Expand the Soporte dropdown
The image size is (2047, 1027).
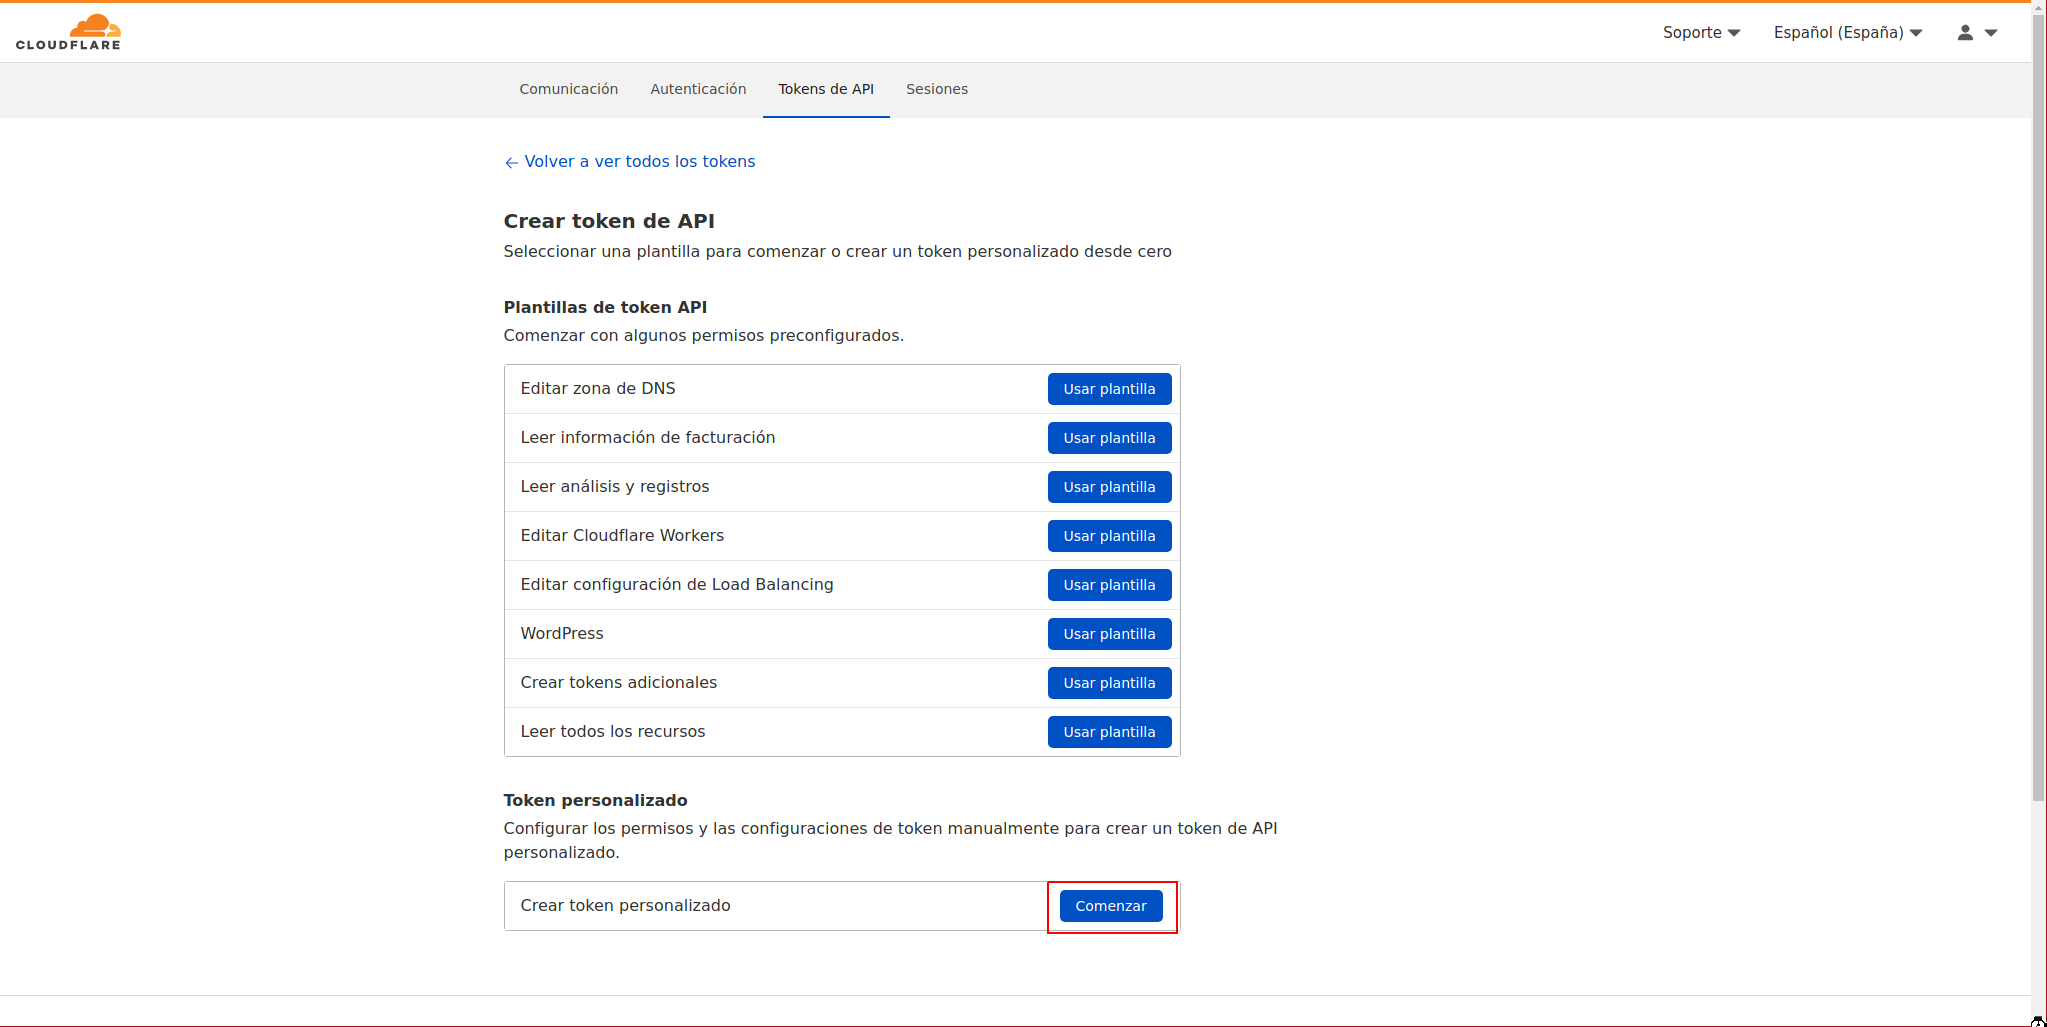click(x=1701, y=33)
